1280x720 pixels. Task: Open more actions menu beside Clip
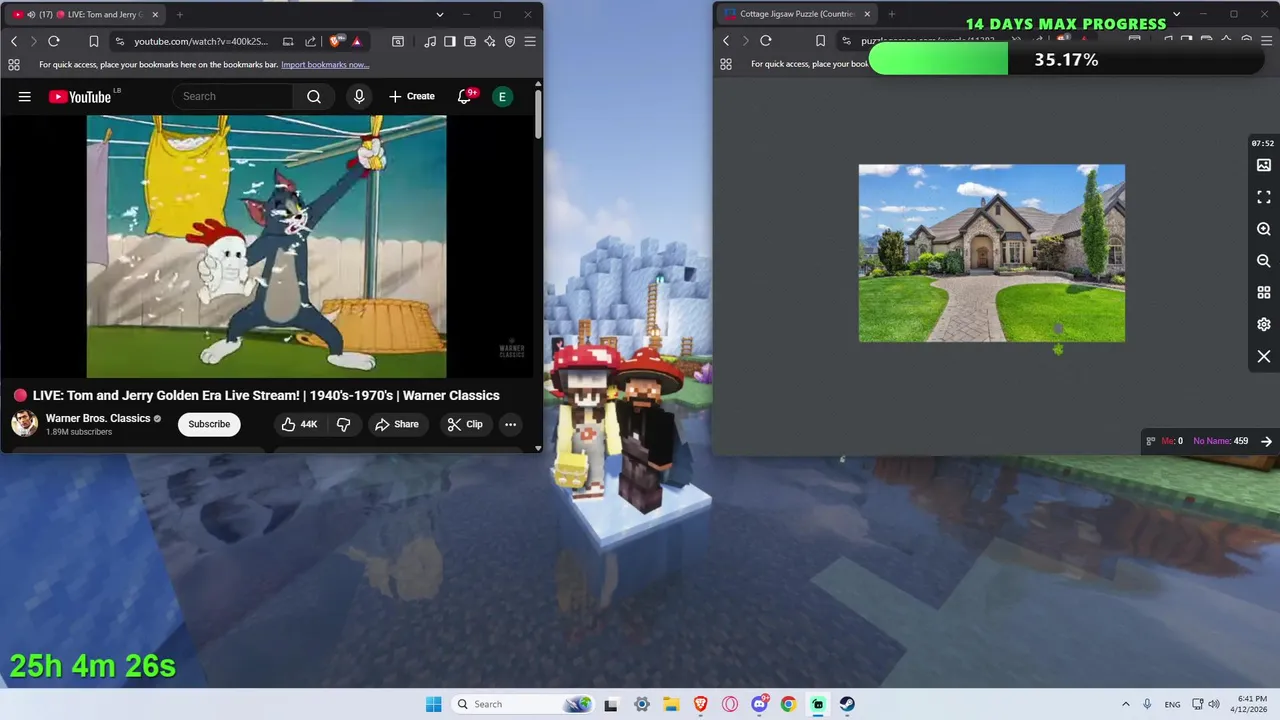(510, 424)
